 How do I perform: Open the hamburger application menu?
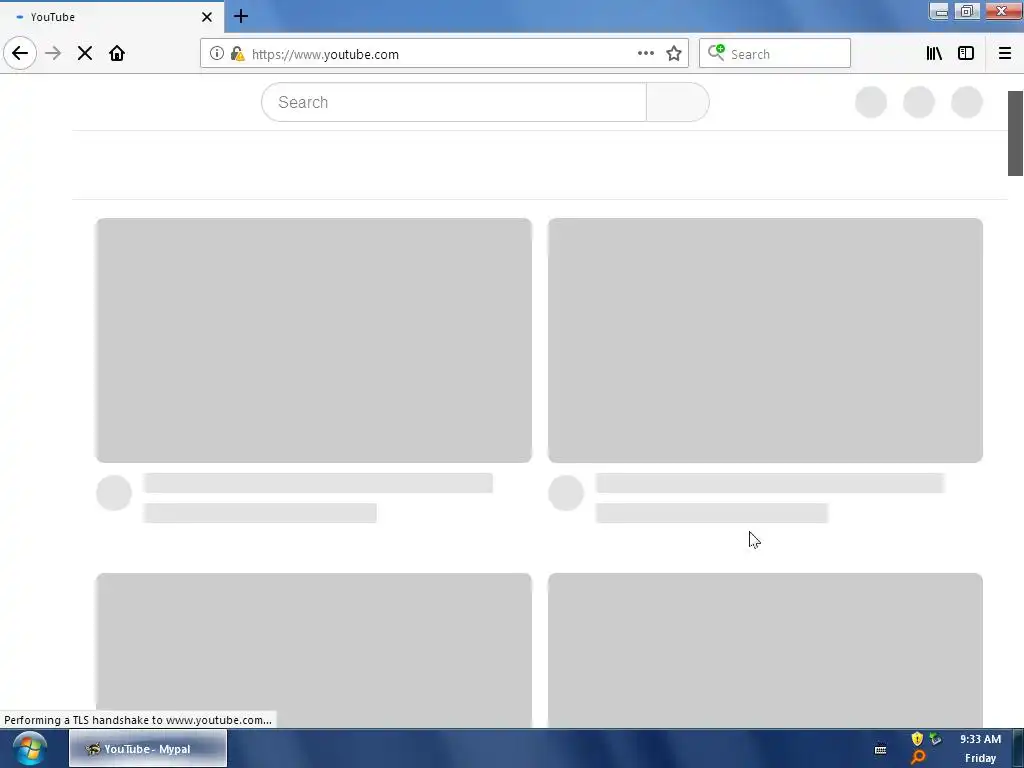(x=1005, y=54)
